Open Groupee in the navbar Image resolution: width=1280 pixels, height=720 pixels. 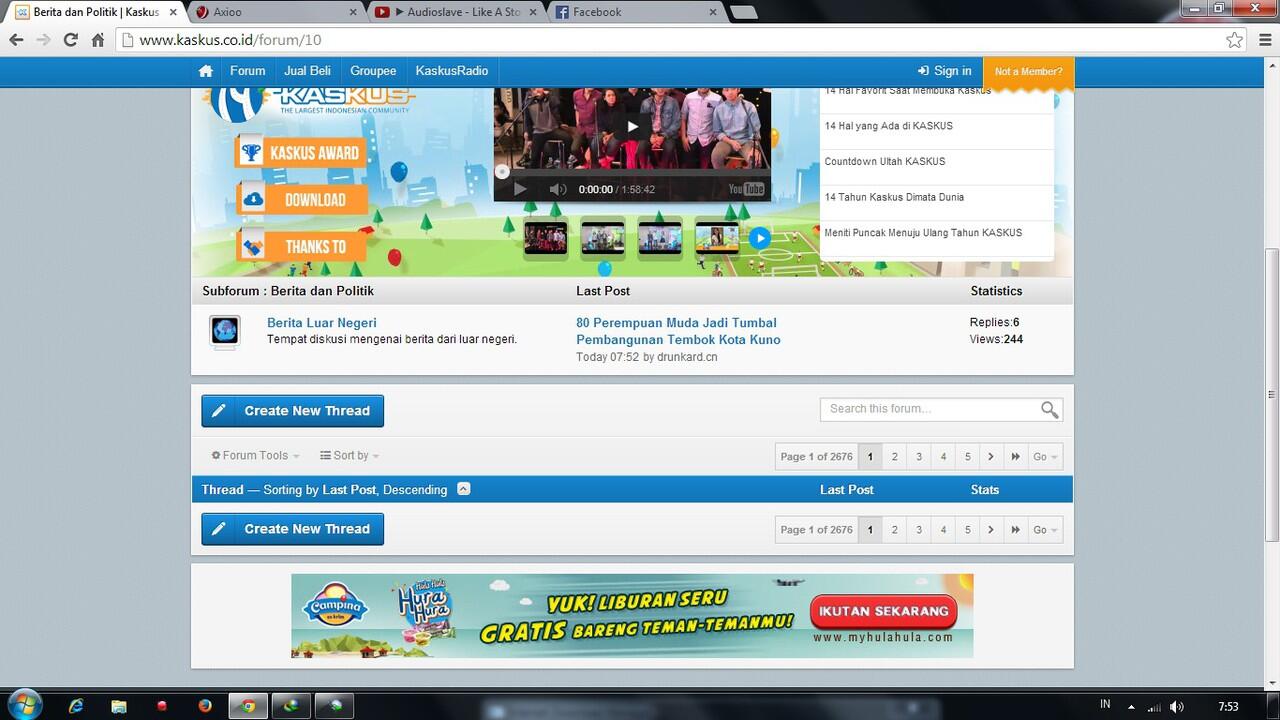pos(373,71)
